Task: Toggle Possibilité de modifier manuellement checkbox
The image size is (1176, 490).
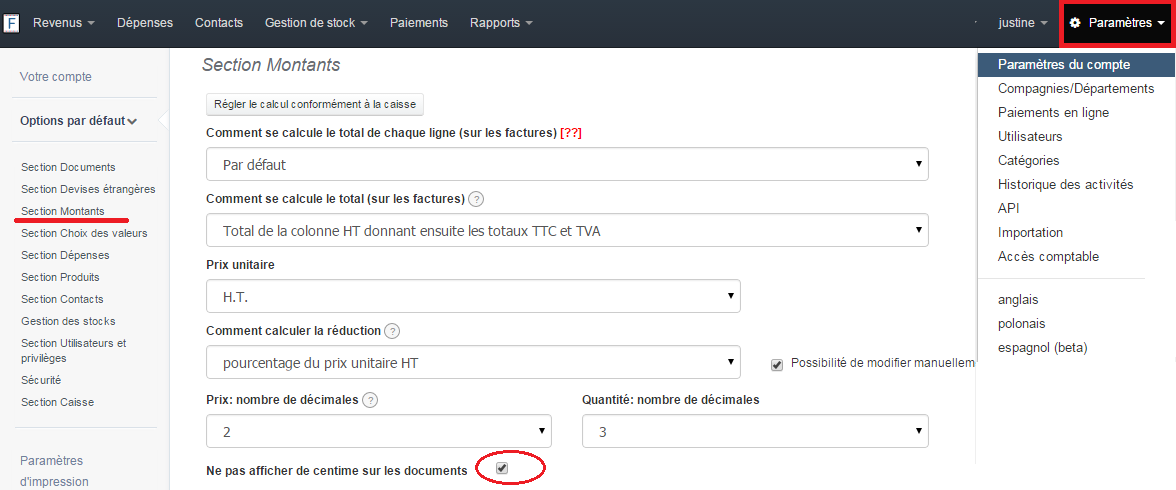Action: tap(777, 365)
